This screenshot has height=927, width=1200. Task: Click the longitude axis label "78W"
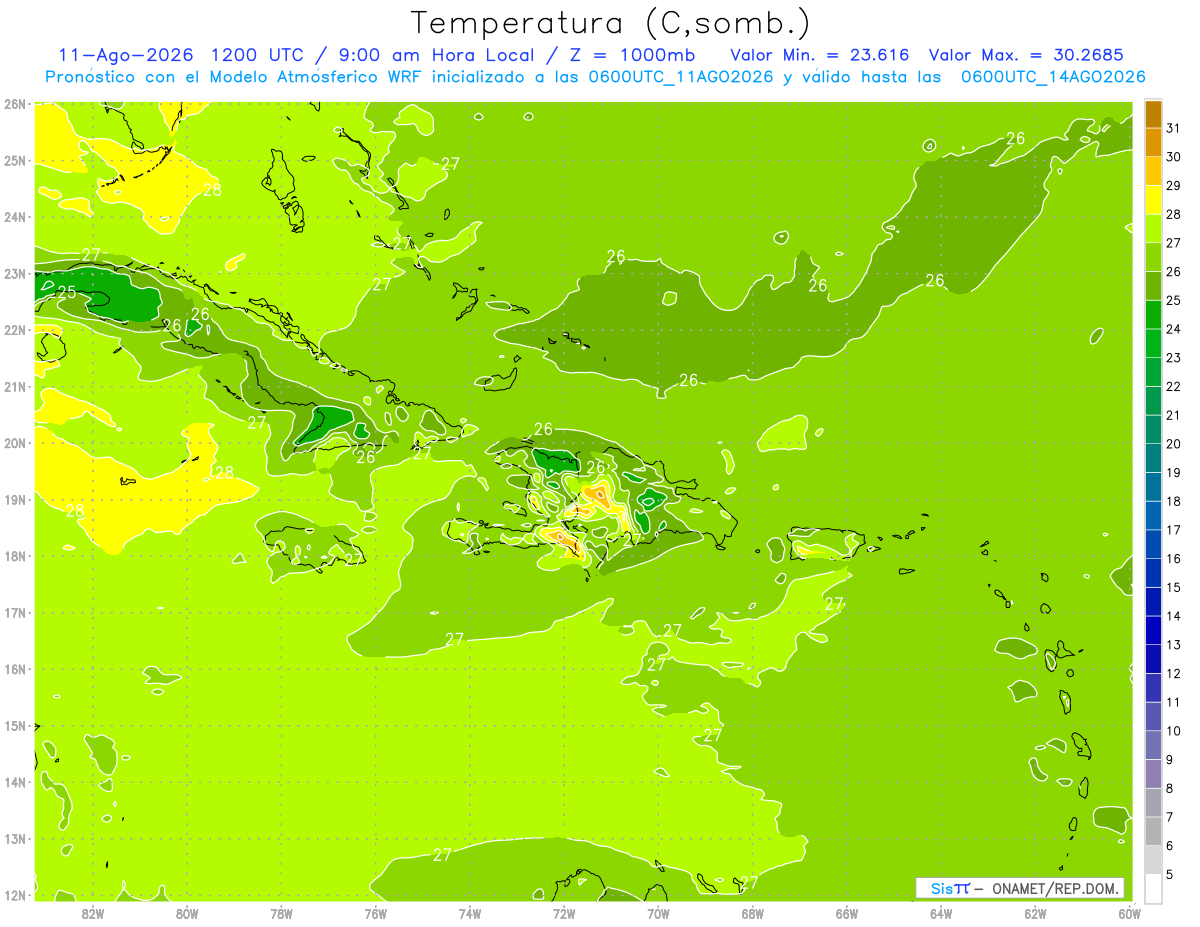click(x=281, y=913)
